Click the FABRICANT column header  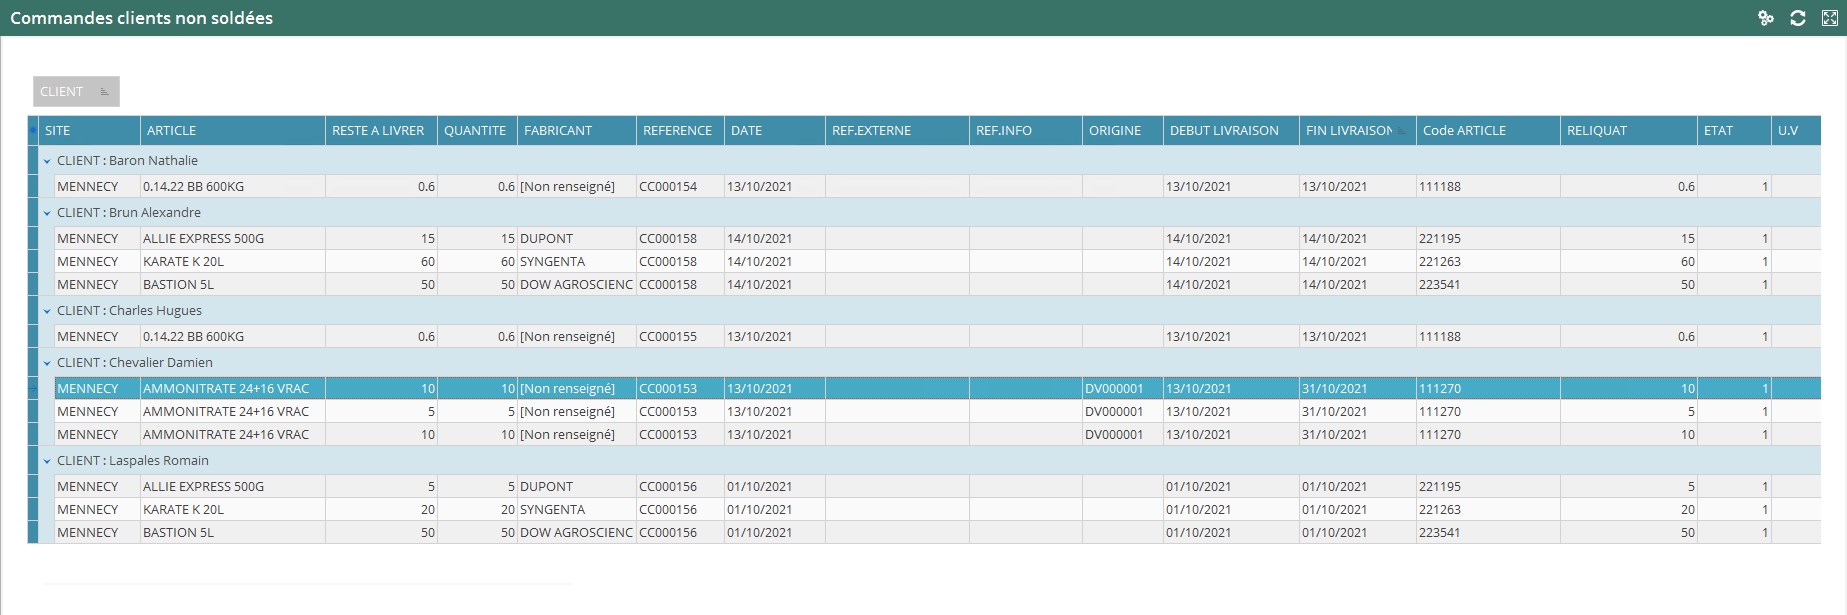576,131
